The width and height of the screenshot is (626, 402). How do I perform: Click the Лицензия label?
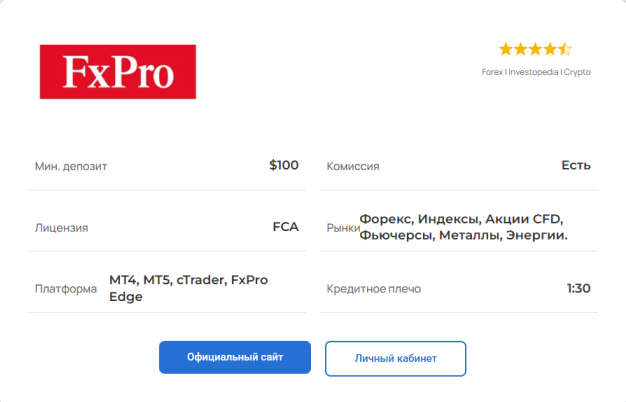(x=61, y=228)
